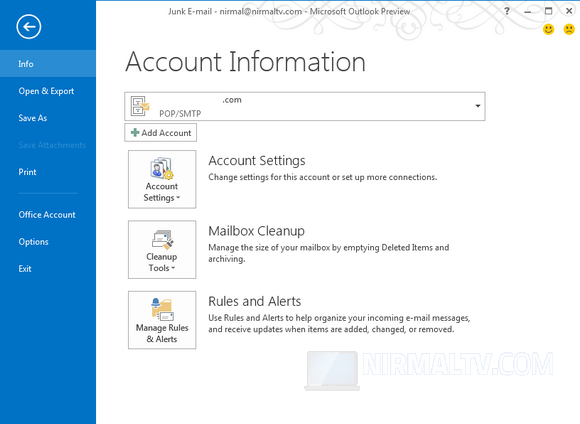Minimize the Outlook window

click(x=528, y=11)
